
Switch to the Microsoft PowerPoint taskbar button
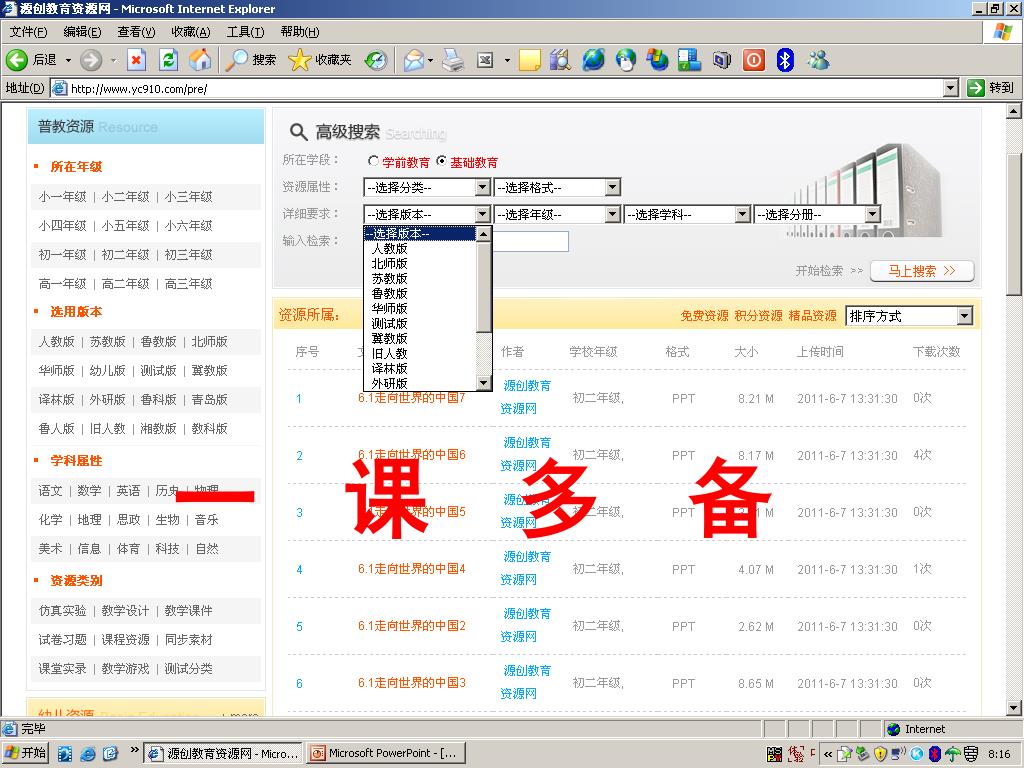pyautogui.click(x=387, y=754)
